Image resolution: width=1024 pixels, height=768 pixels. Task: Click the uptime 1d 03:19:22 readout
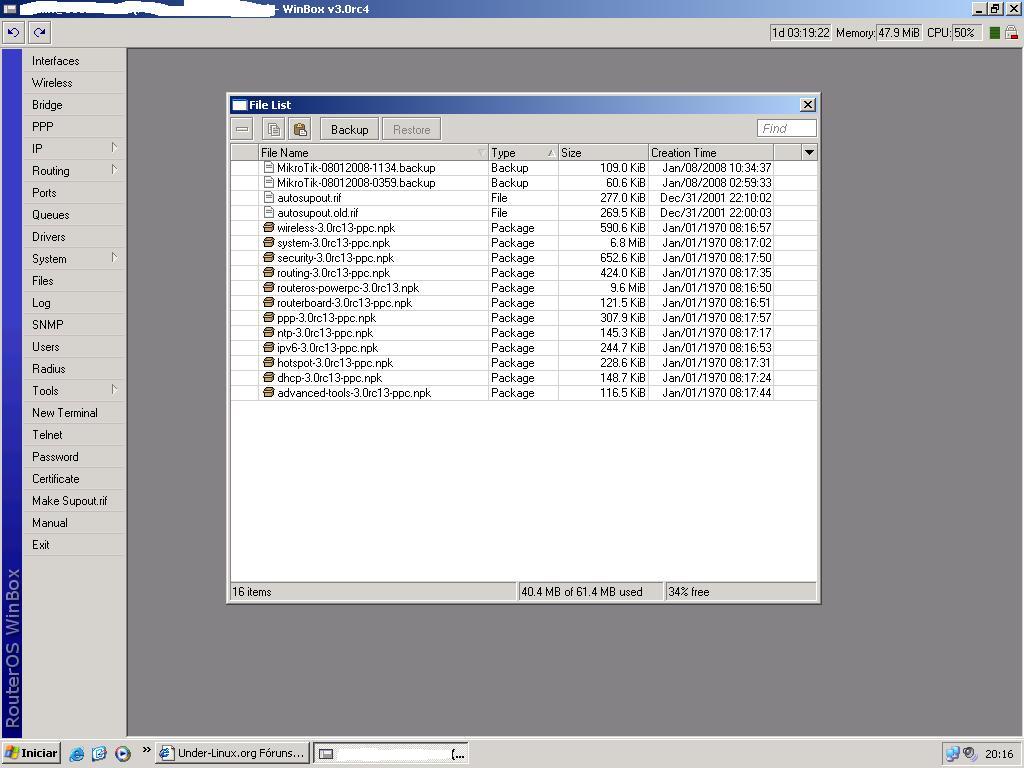801,33
